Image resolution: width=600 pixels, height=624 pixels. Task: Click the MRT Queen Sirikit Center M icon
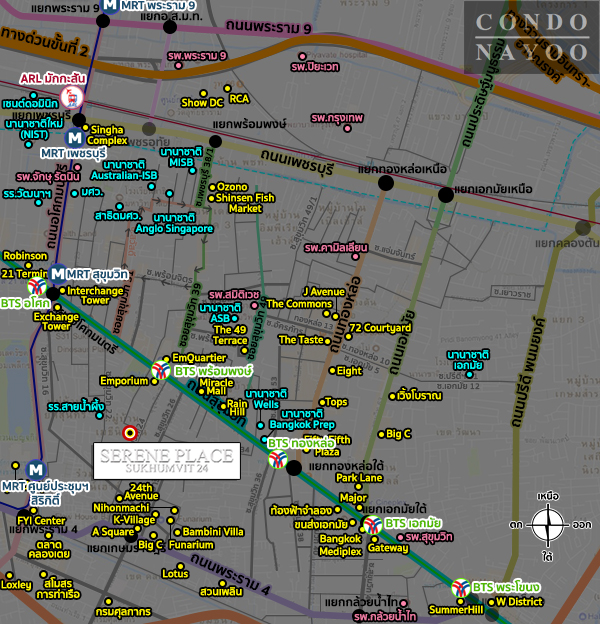pos(36,470)
